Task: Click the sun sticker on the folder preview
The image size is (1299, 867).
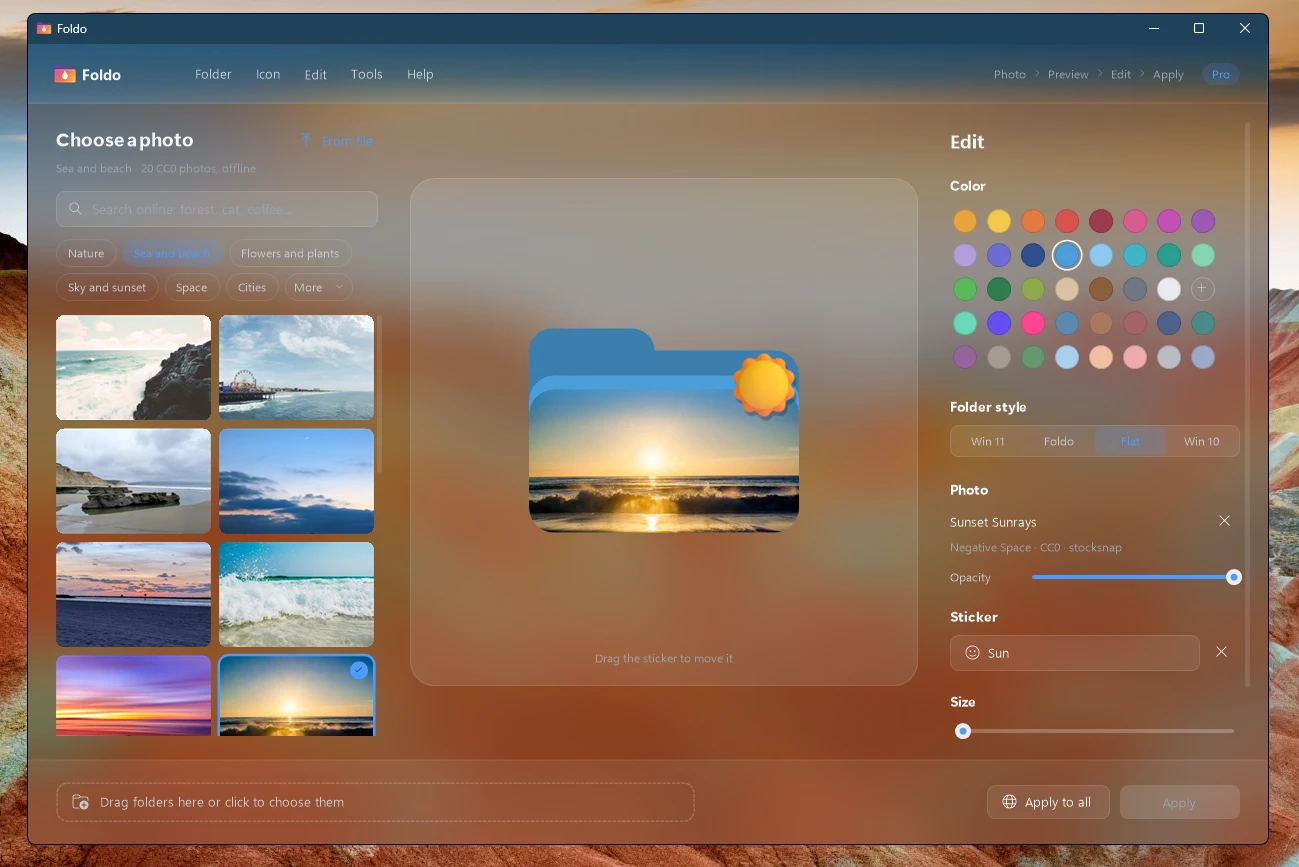Action: pos(764,385)
